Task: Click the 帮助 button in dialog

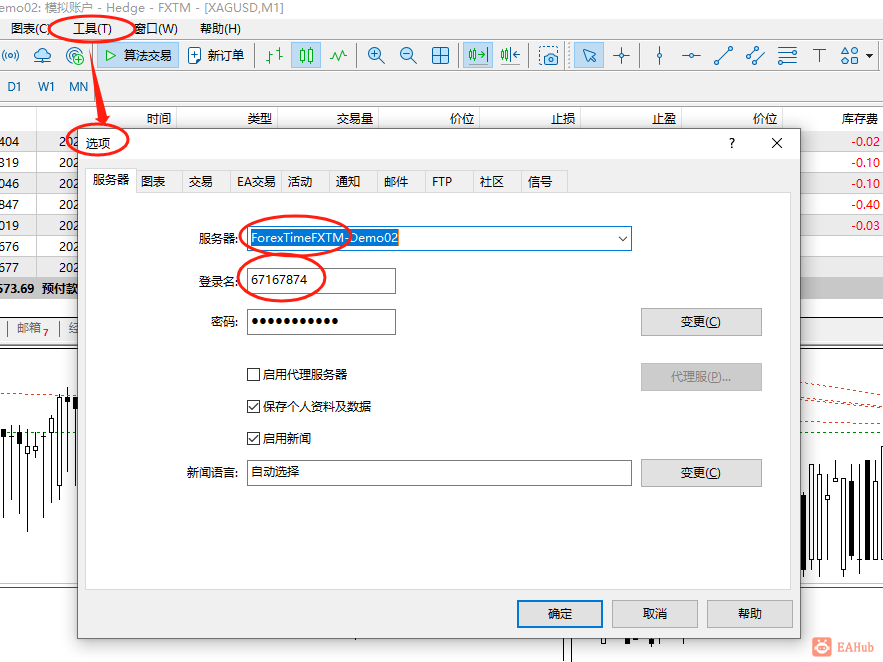Action: [750, 614]
